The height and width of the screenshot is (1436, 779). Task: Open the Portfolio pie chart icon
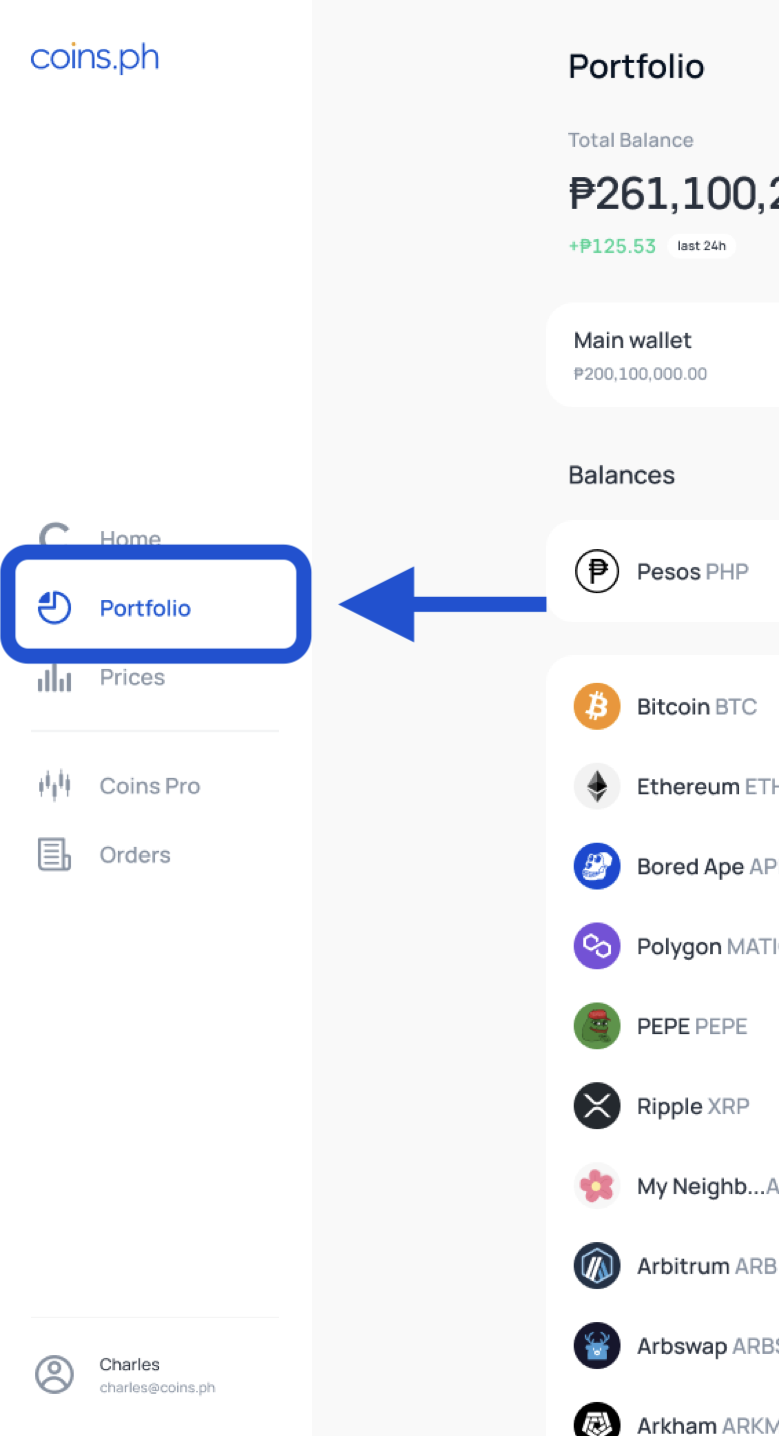(x=54, y=607)
